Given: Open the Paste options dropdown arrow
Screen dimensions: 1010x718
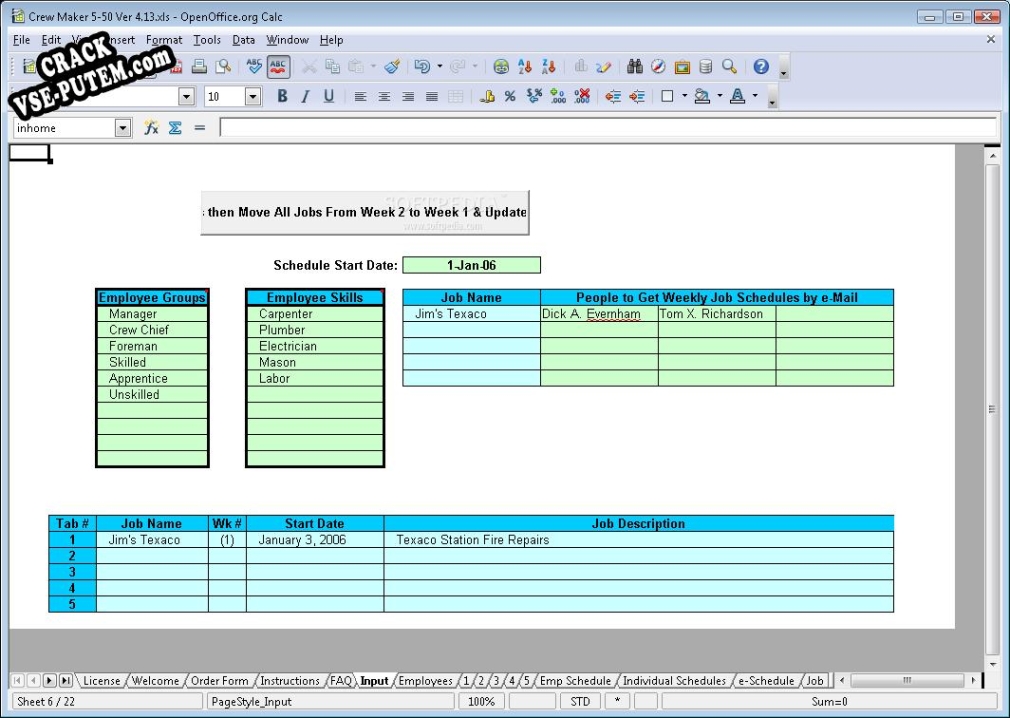Looking at the screenshot, I should (x=372, y=66).
